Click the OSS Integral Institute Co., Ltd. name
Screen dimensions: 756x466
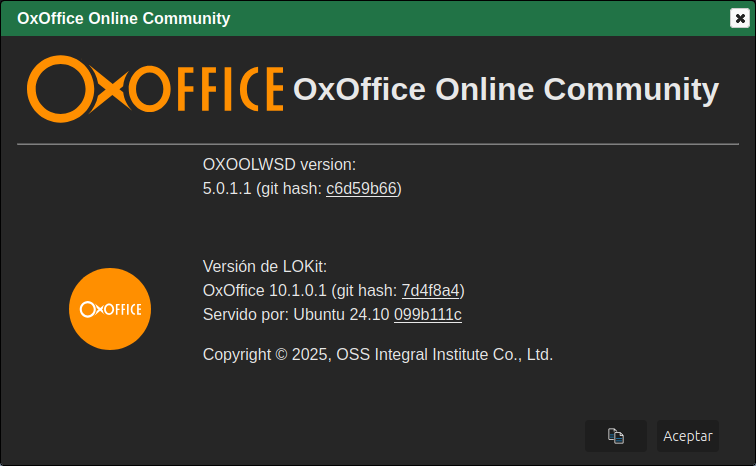pyautogui.click(x=444, y=354)
